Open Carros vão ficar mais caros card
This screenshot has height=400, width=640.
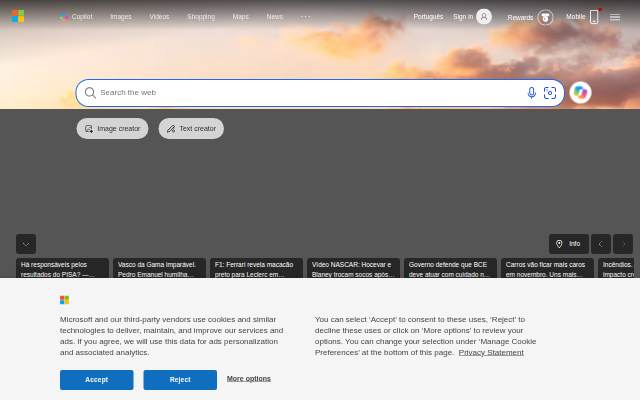547,268
